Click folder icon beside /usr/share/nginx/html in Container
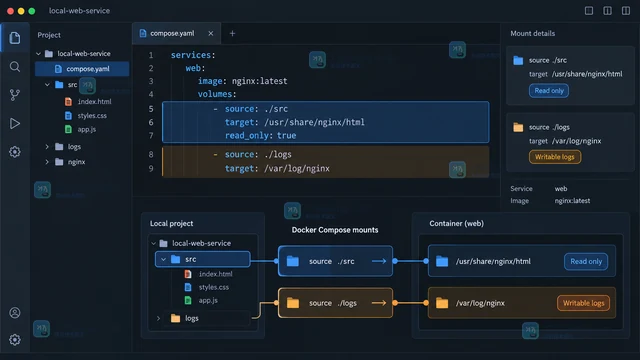The height and width of the screenshot is (360, 640). 442,261
